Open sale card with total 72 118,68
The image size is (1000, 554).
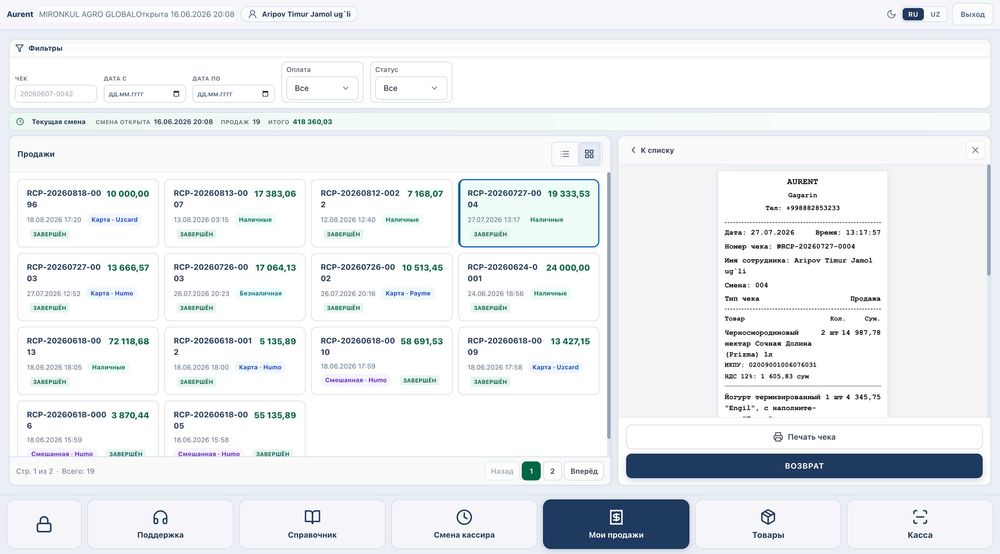88,361
